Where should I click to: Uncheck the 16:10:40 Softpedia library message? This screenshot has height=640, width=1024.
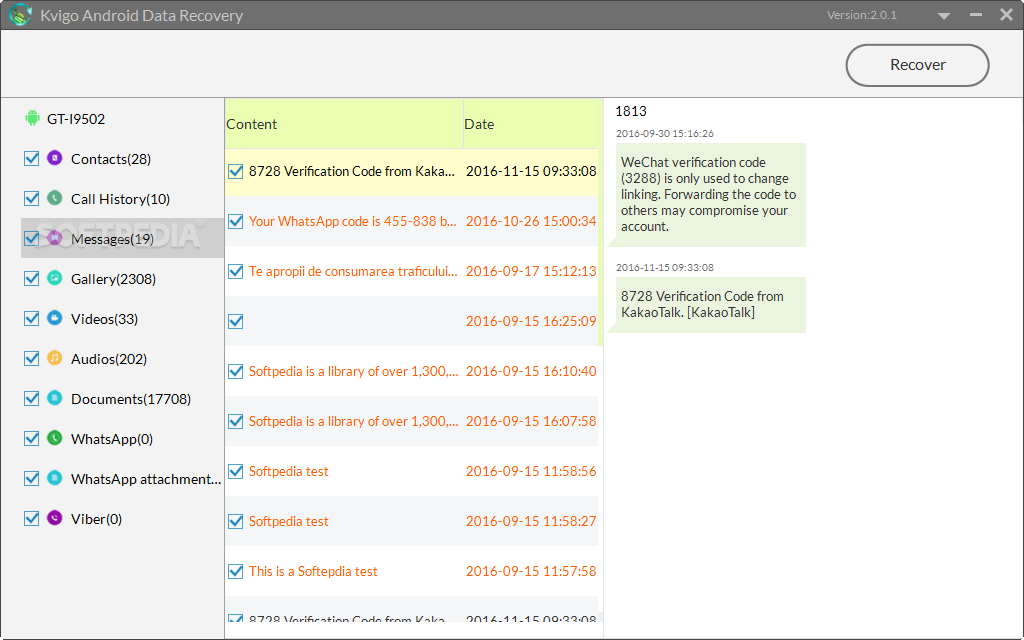click(x=236, y=371)
